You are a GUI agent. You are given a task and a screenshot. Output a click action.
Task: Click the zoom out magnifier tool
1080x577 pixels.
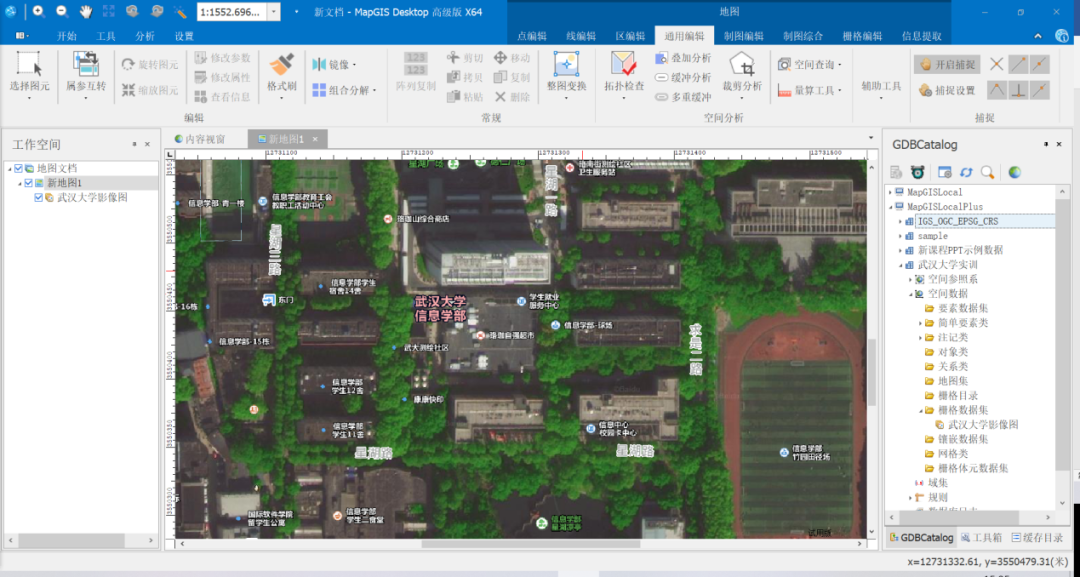pyautogui.click(x=62, y=12)
